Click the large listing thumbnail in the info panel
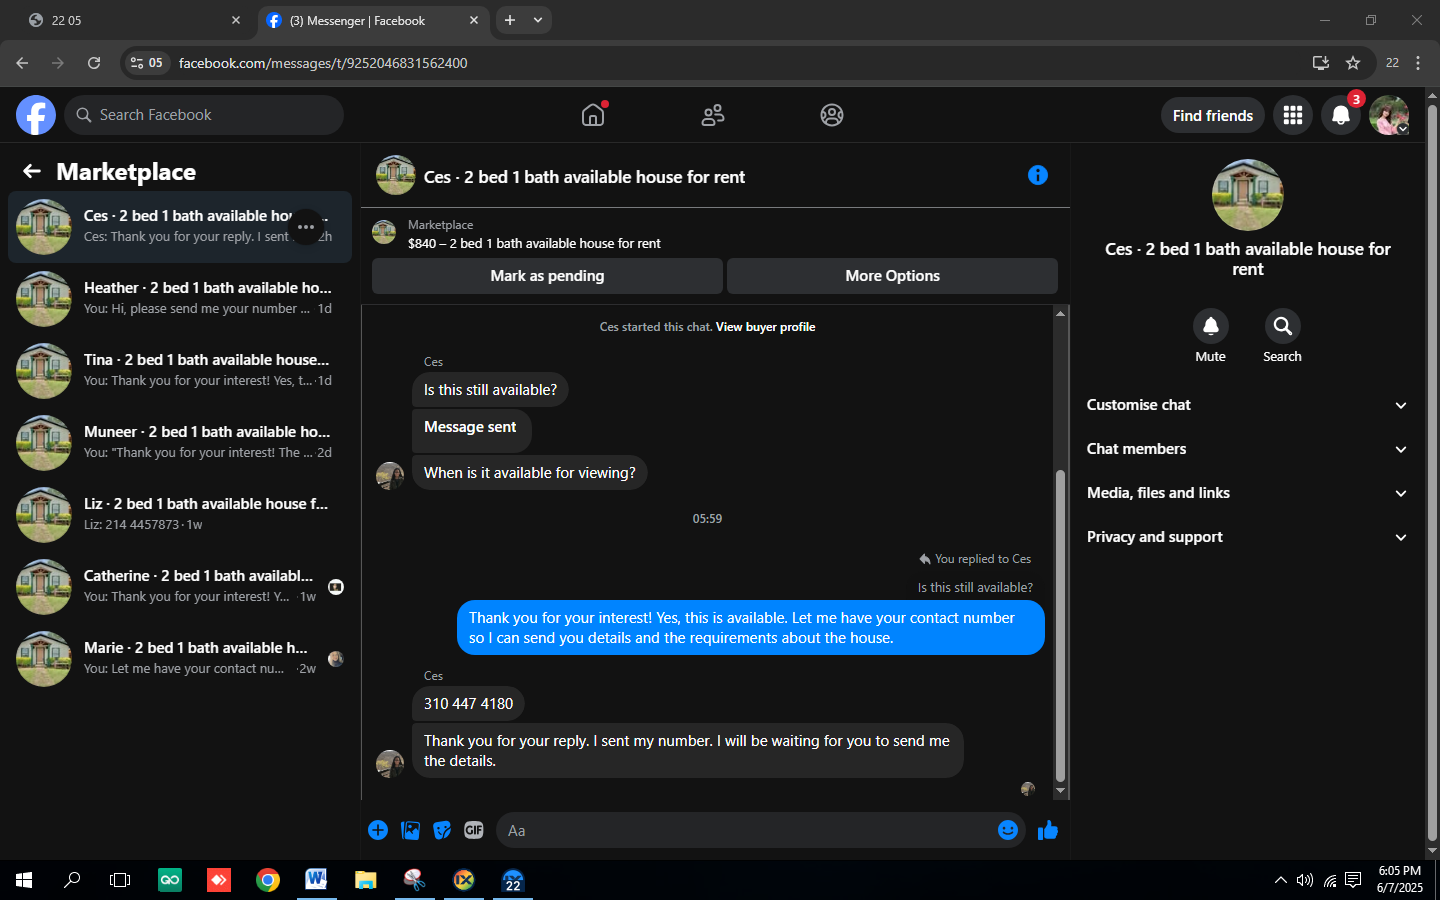The width and height of the screenshot is (1440, 900). (1248, 195)
